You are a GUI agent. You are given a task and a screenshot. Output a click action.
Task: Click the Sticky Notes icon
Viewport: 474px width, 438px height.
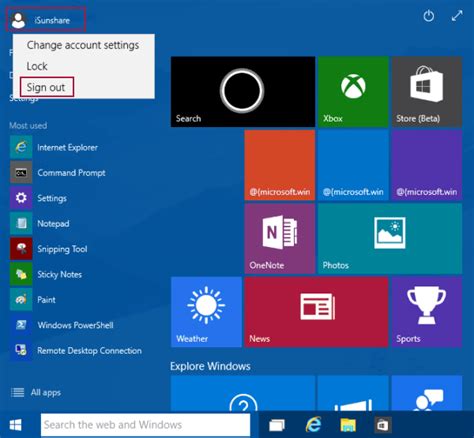tap(21, 274)
